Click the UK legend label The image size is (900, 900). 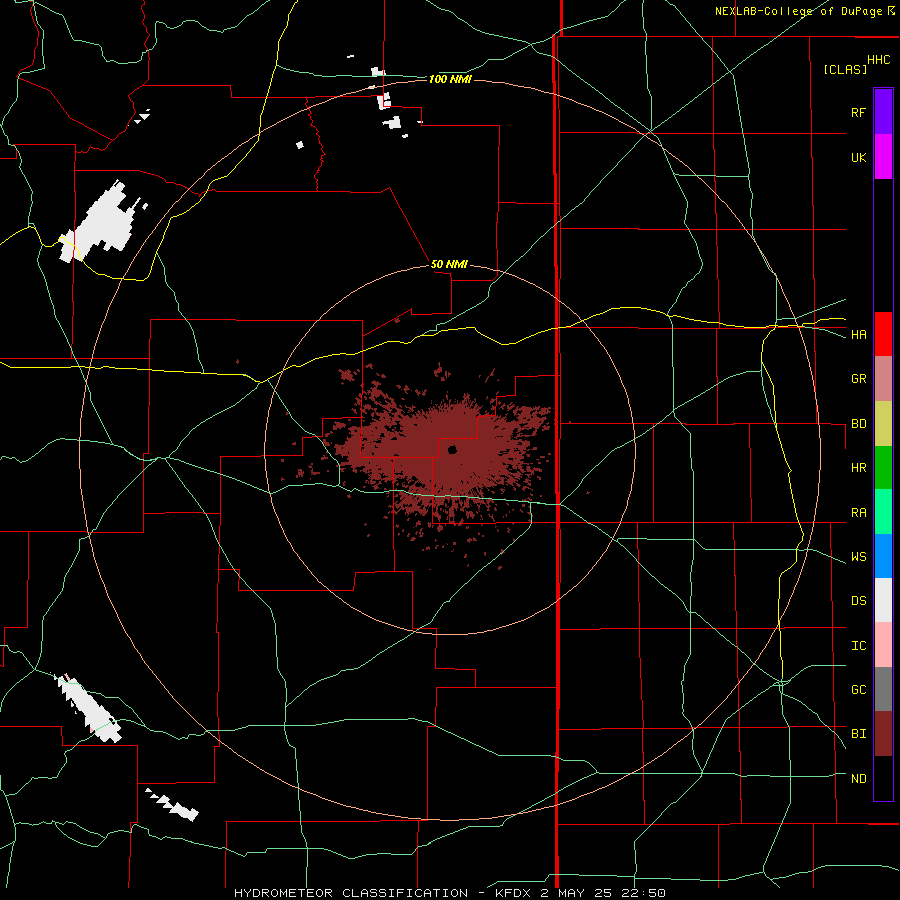coord(858,157)
